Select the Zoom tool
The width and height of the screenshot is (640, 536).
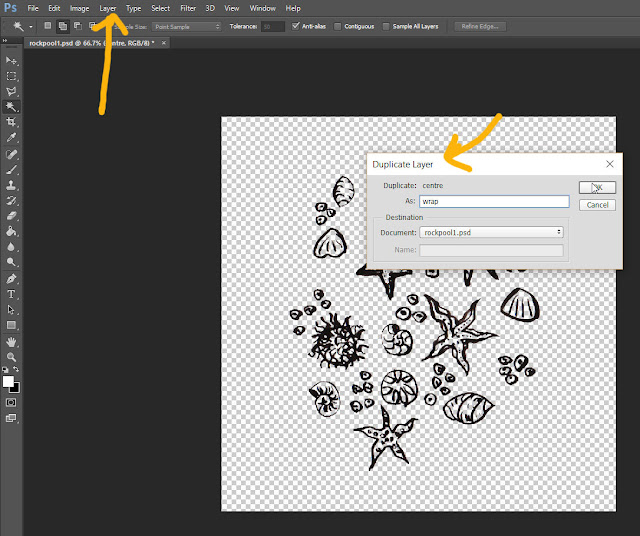point(11,357)
